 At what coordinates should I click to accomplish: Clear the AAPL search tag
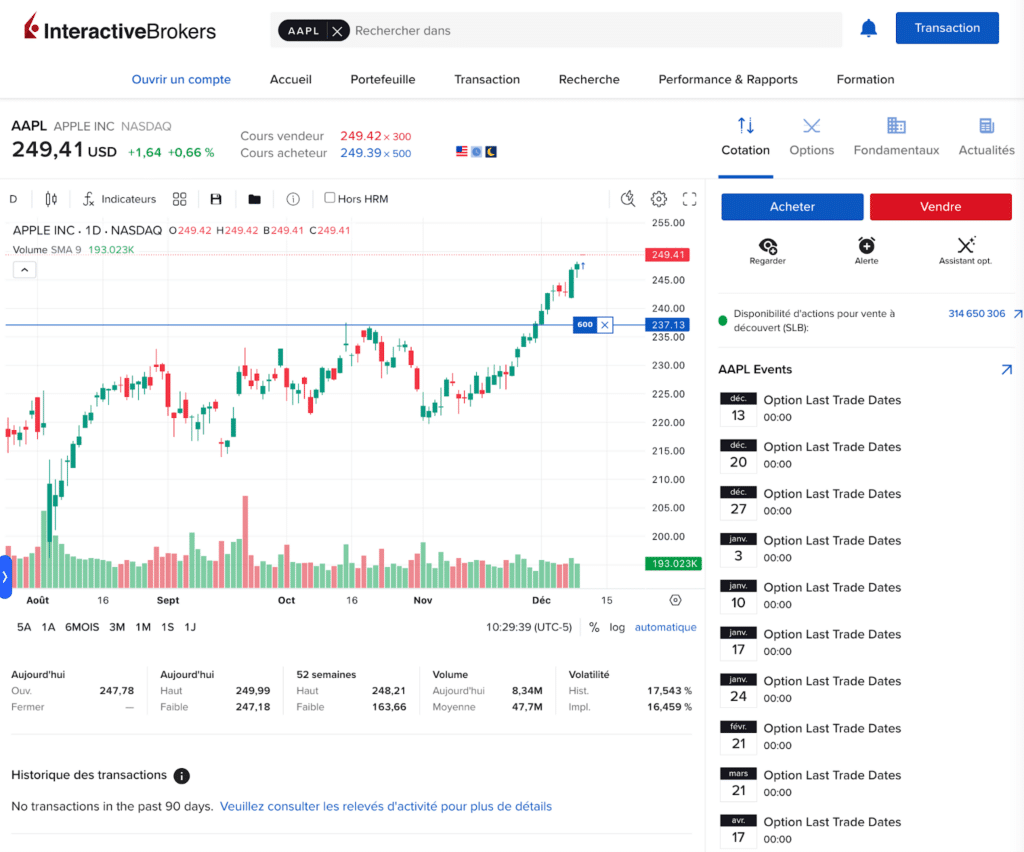337,31
